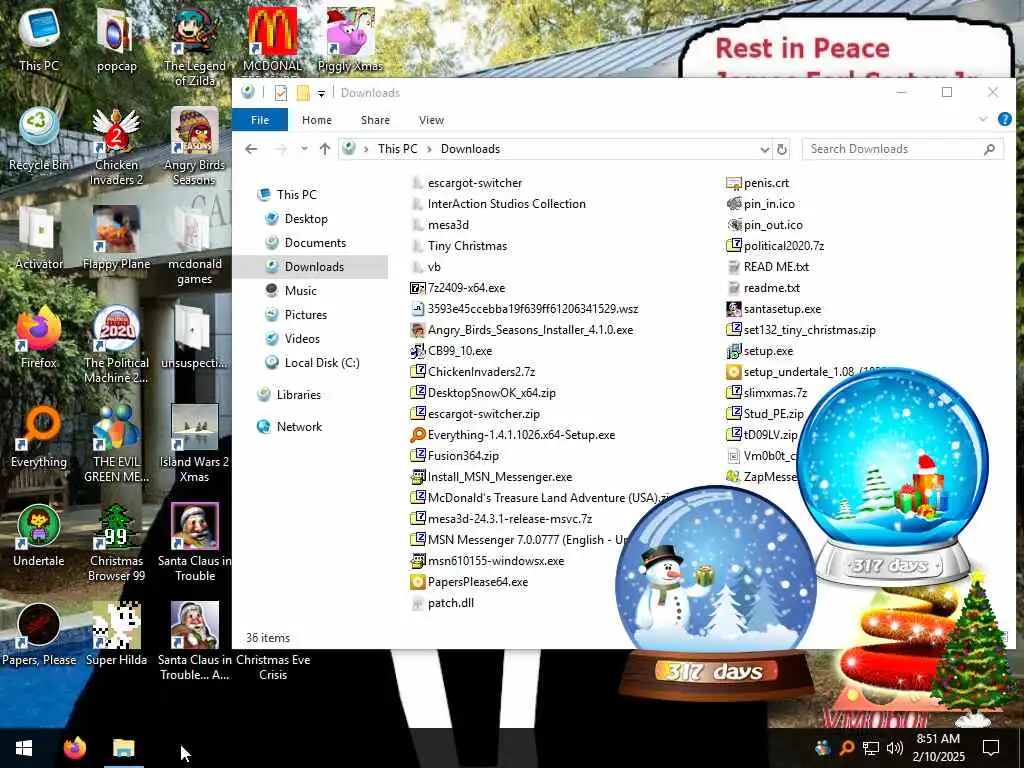Click the File Explorer taskbar icon

123,748
